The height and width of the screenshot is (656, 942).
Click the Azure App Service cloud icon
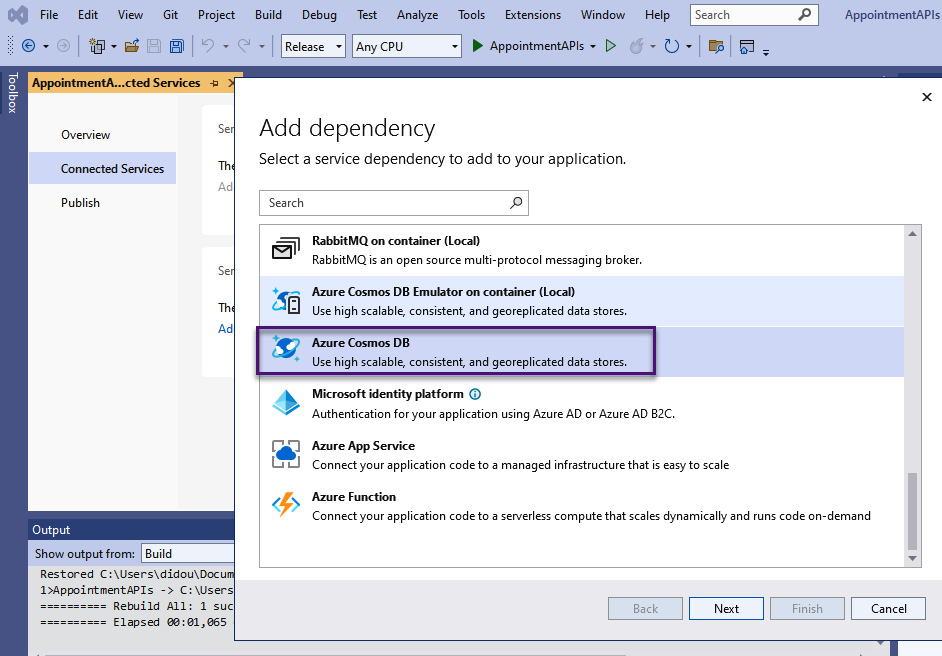coord(286,454)
